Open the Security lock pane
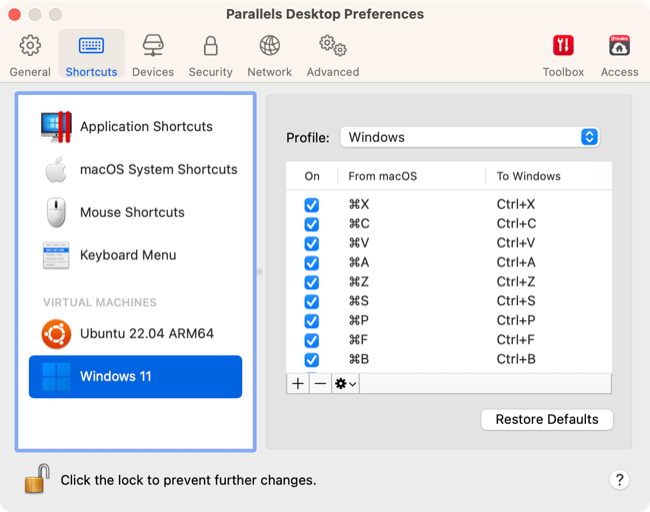The height and width of the screenshot is (512, 650). 211,55
